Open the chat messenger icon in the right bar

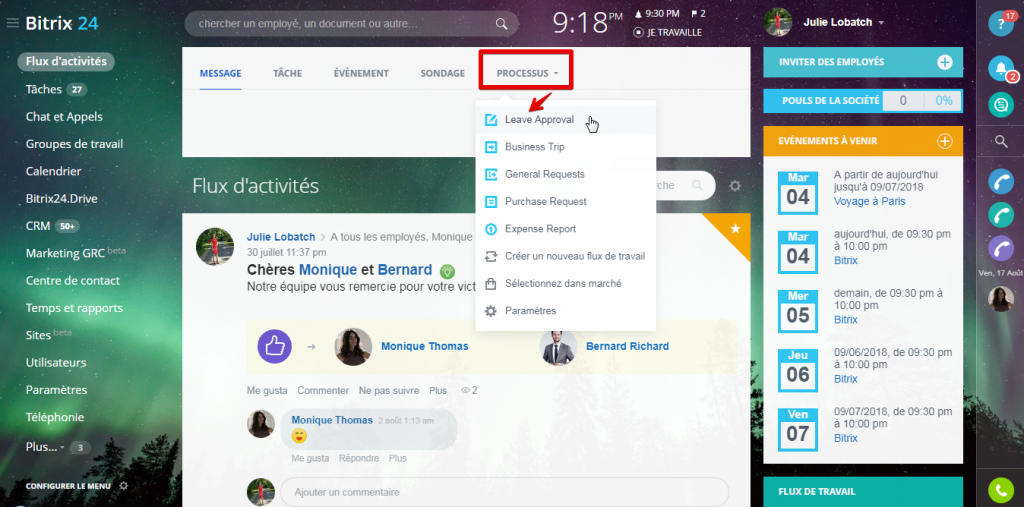1000,105
